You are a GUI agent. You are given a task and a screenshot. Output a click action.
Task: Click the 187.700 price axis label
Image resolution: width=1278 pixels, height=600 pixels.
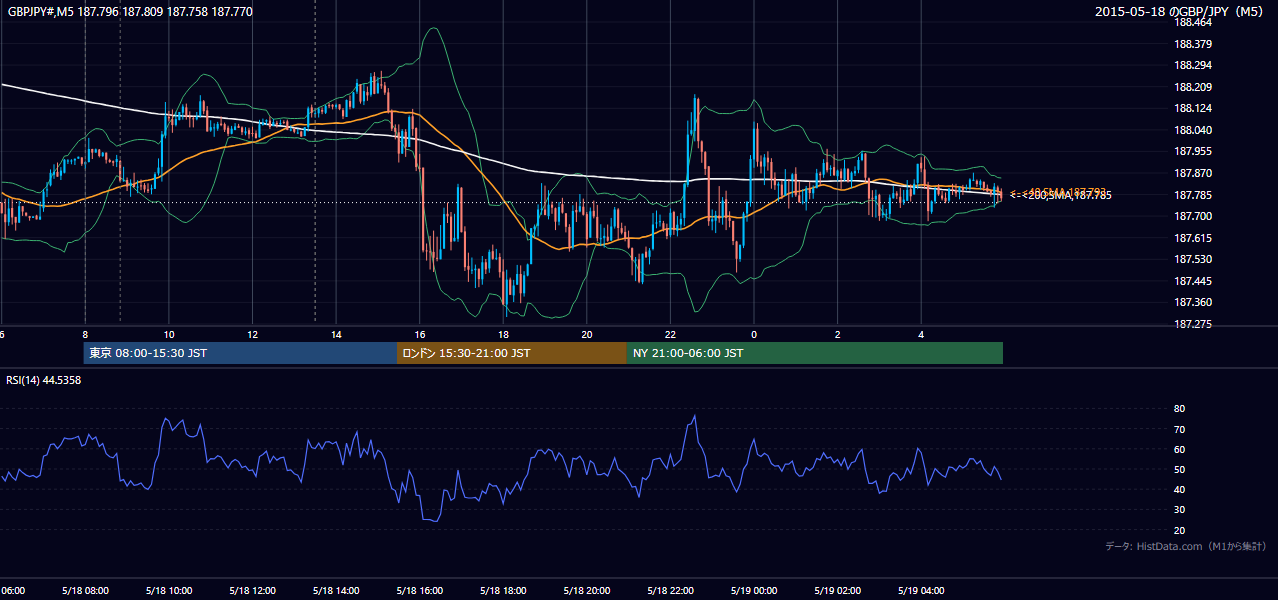click(1194, 216)
